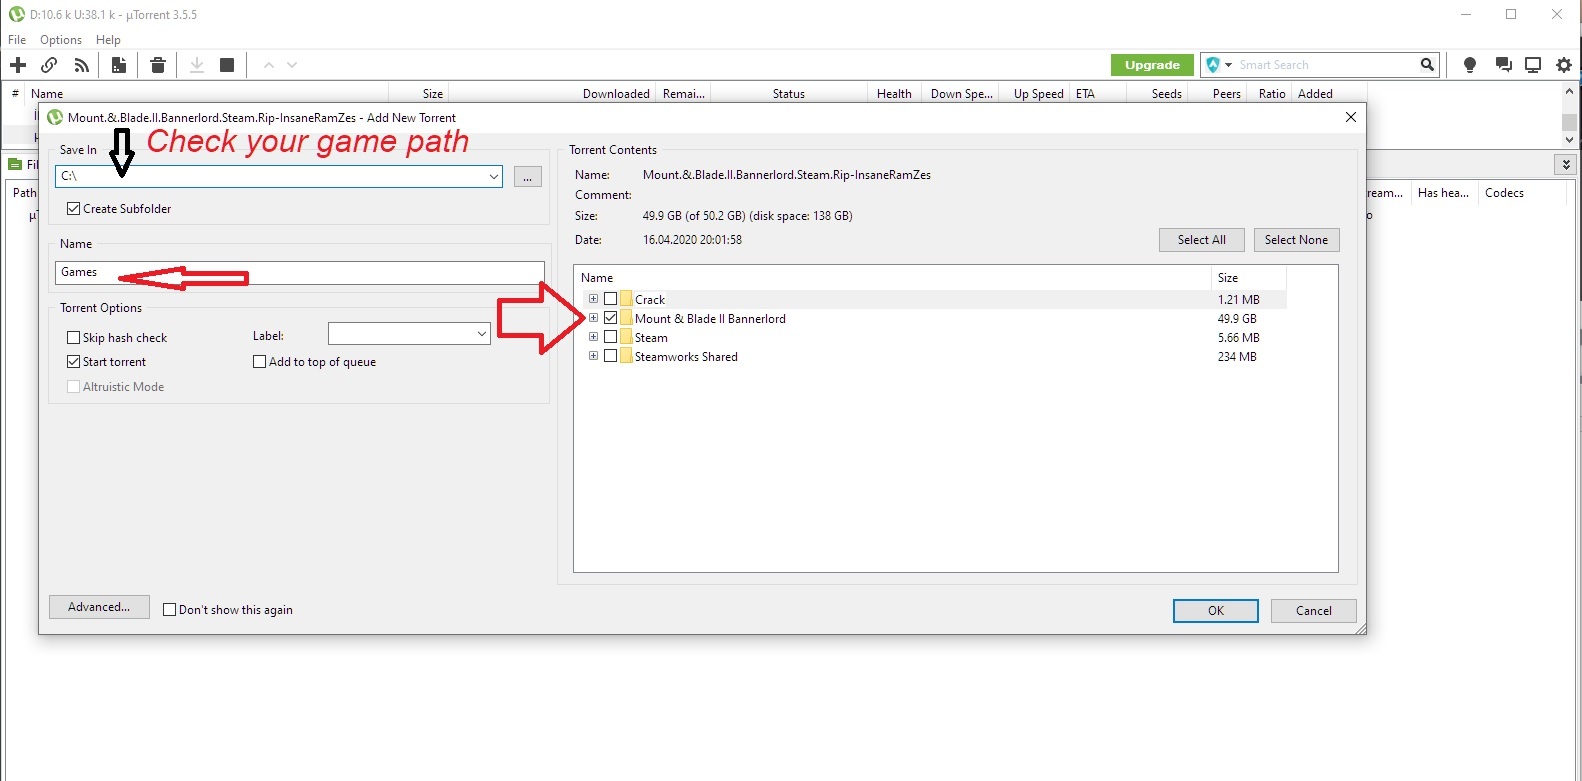This screenshot has height=781, width=1582.
Task: Click Select None button
Action: click(x=1296, y=240)
